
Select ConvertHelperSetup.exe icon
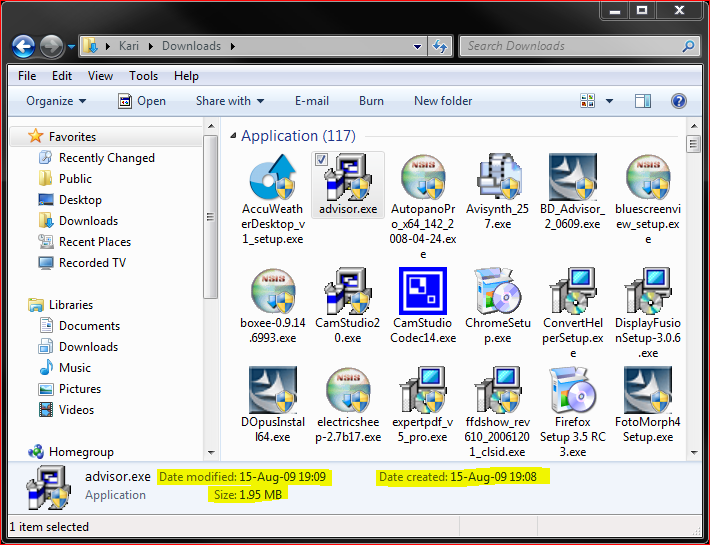573,291
